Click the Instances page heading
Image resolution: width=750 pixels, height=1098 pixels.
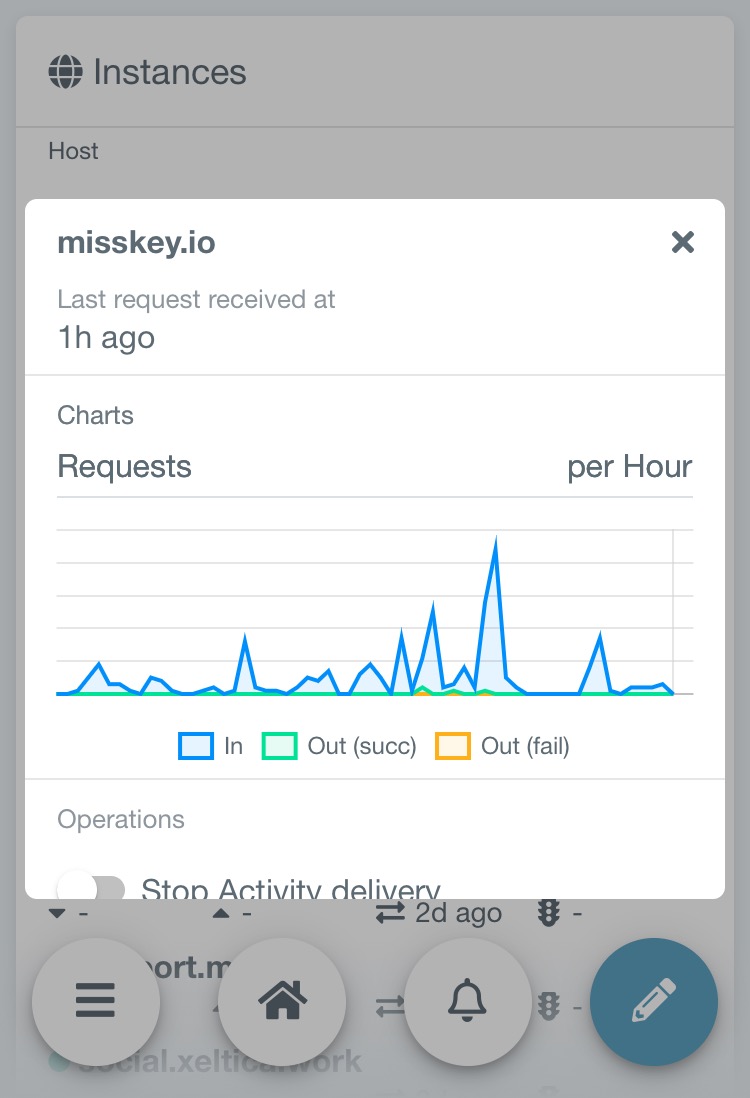point(169,72)
